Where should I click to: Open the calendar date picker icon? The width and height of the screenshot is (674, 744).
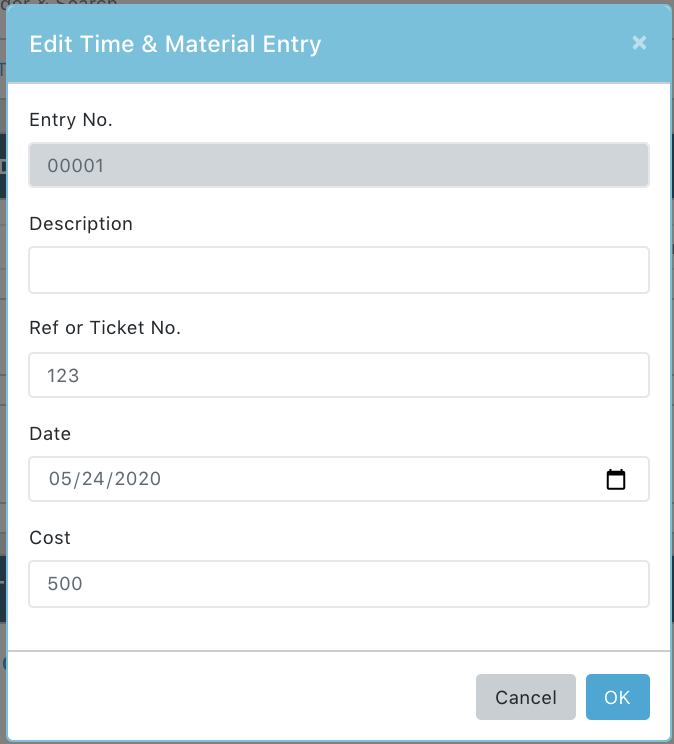tap(616, 479)
